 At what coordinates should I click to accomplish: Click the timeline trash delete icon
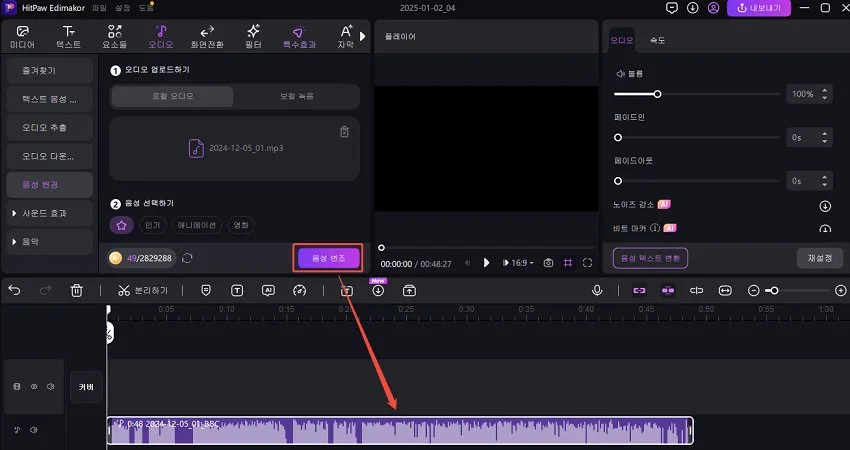pyautogui.click(x=77, y=290)
